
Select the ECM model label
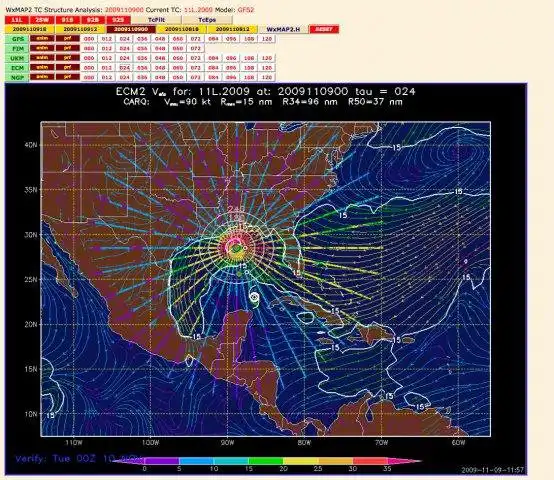coord(18,67)
